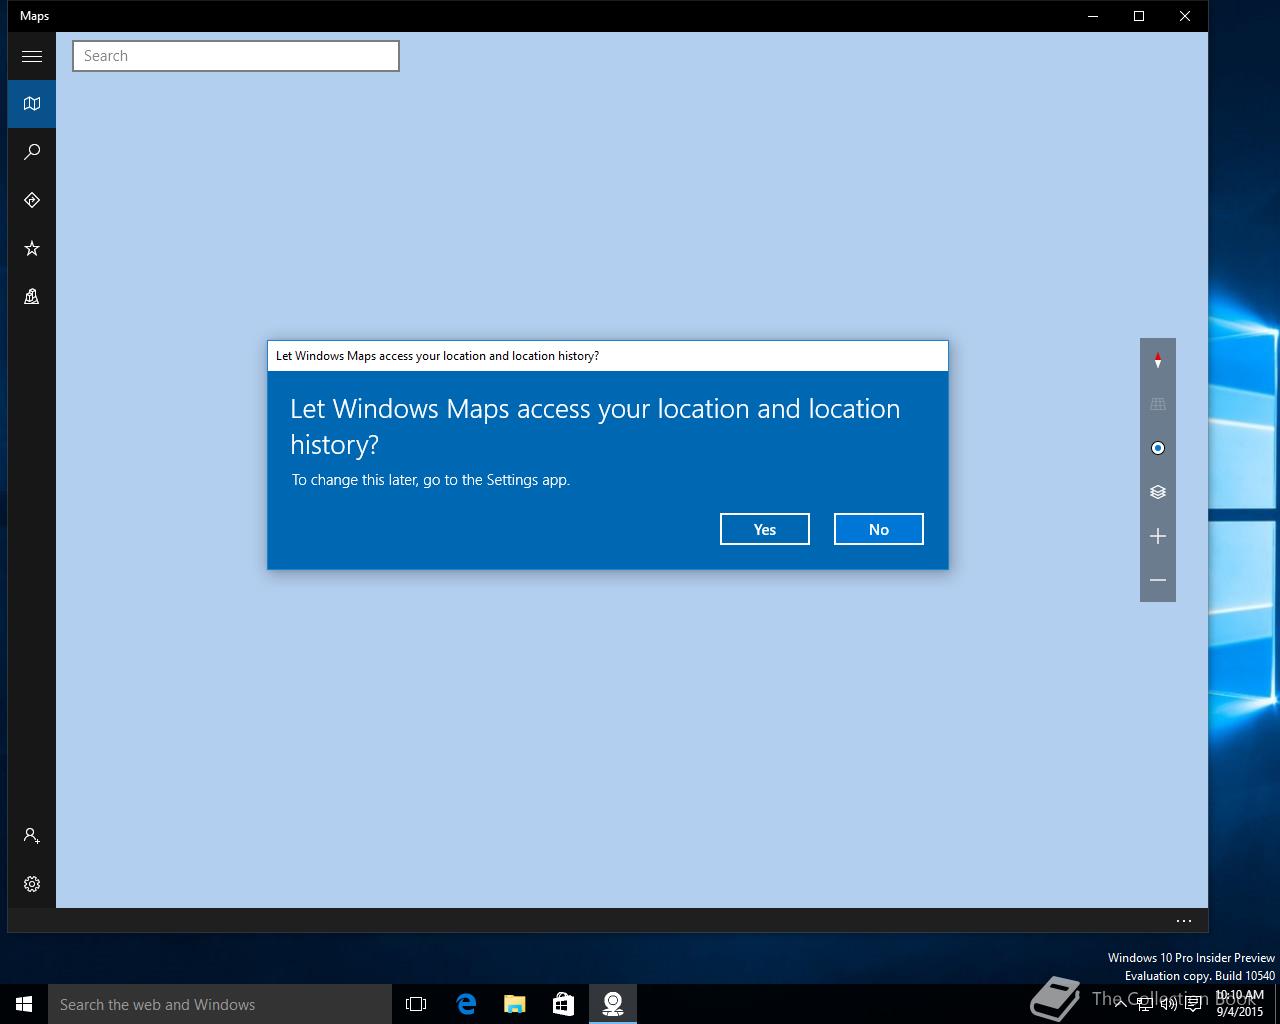The height and width of the screenshot is (1024, 1280).
Task: Maximize the Maps window
Action: click(1139, 16)
